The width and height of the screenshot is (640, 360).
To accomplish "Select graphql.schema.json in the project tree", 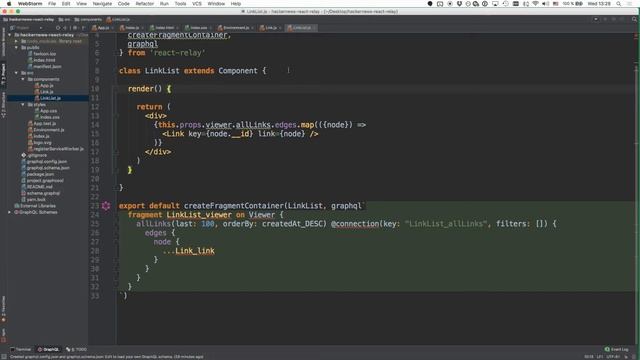I will coord(48,168).
